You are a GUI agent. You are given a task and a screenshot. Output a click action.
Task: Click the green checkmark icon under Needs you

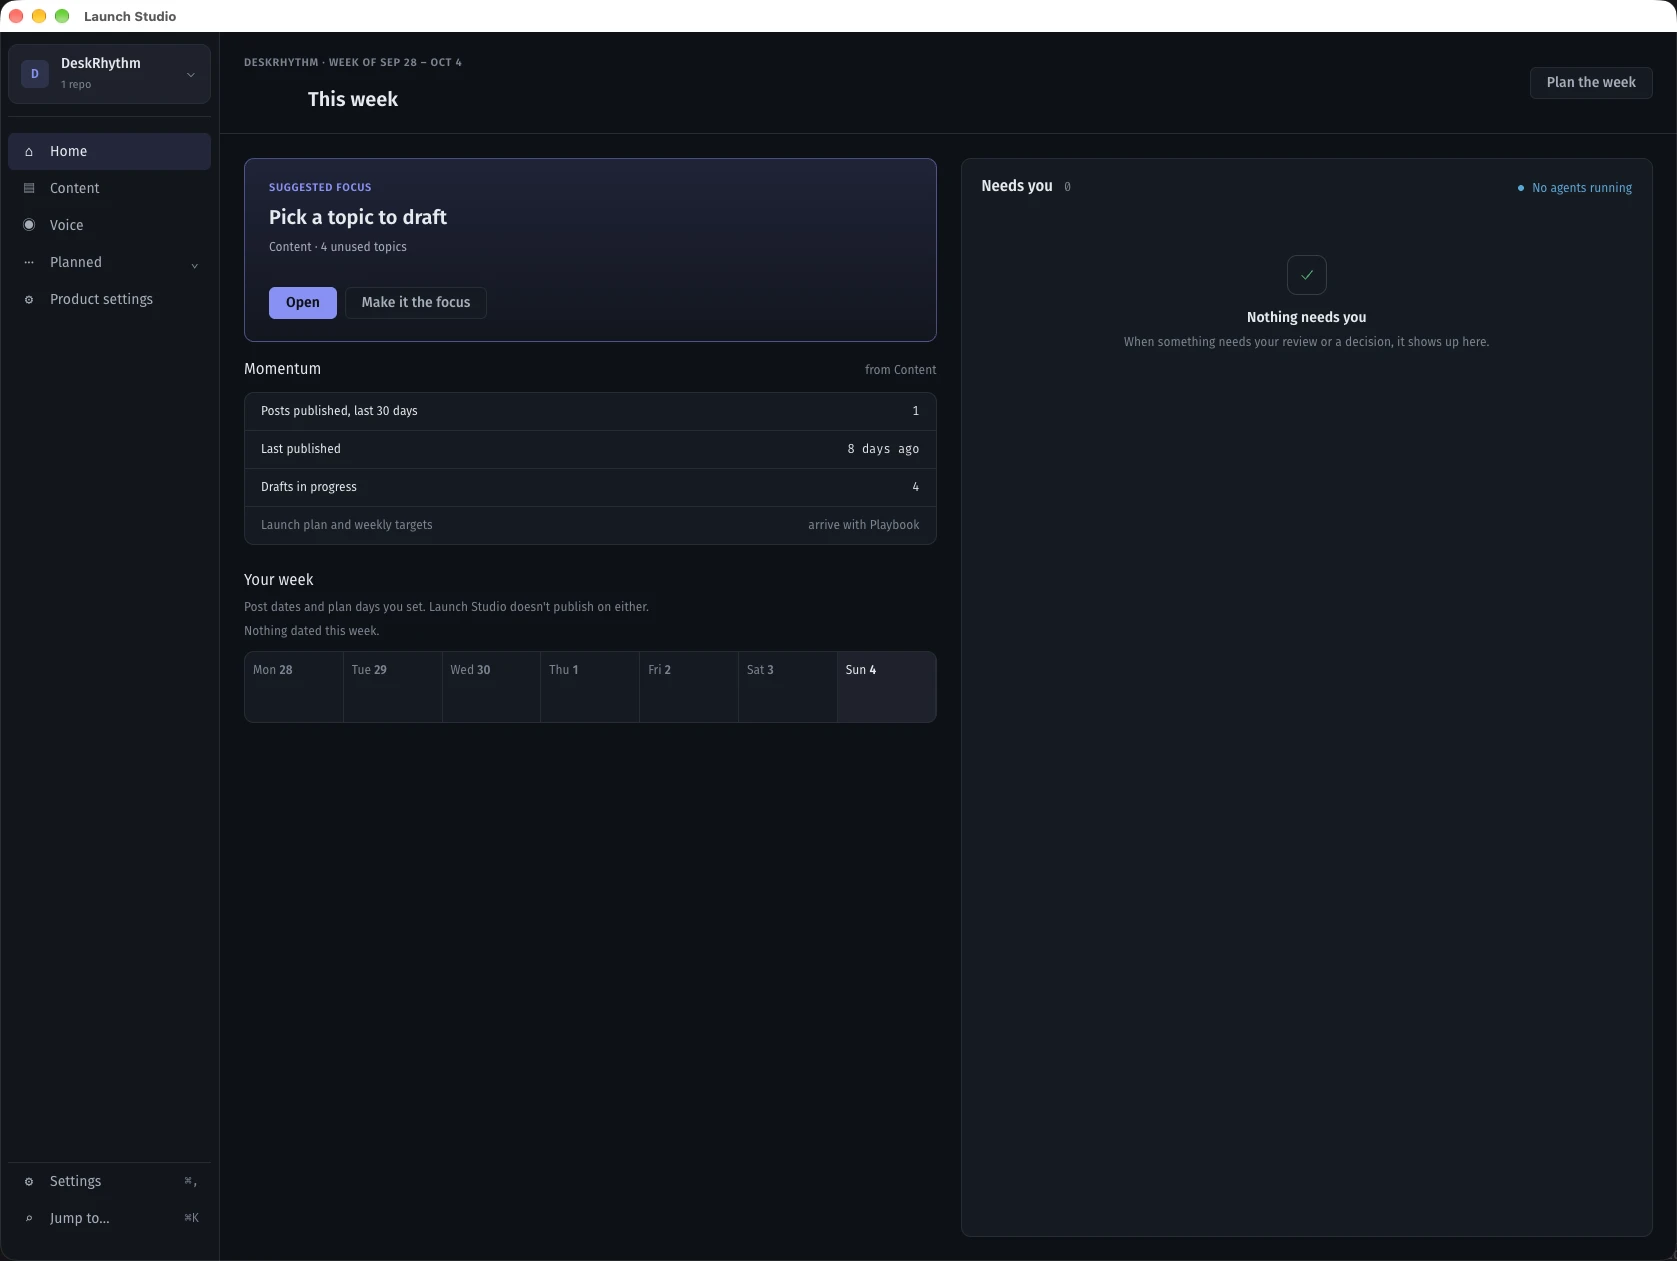[1307, 275]
